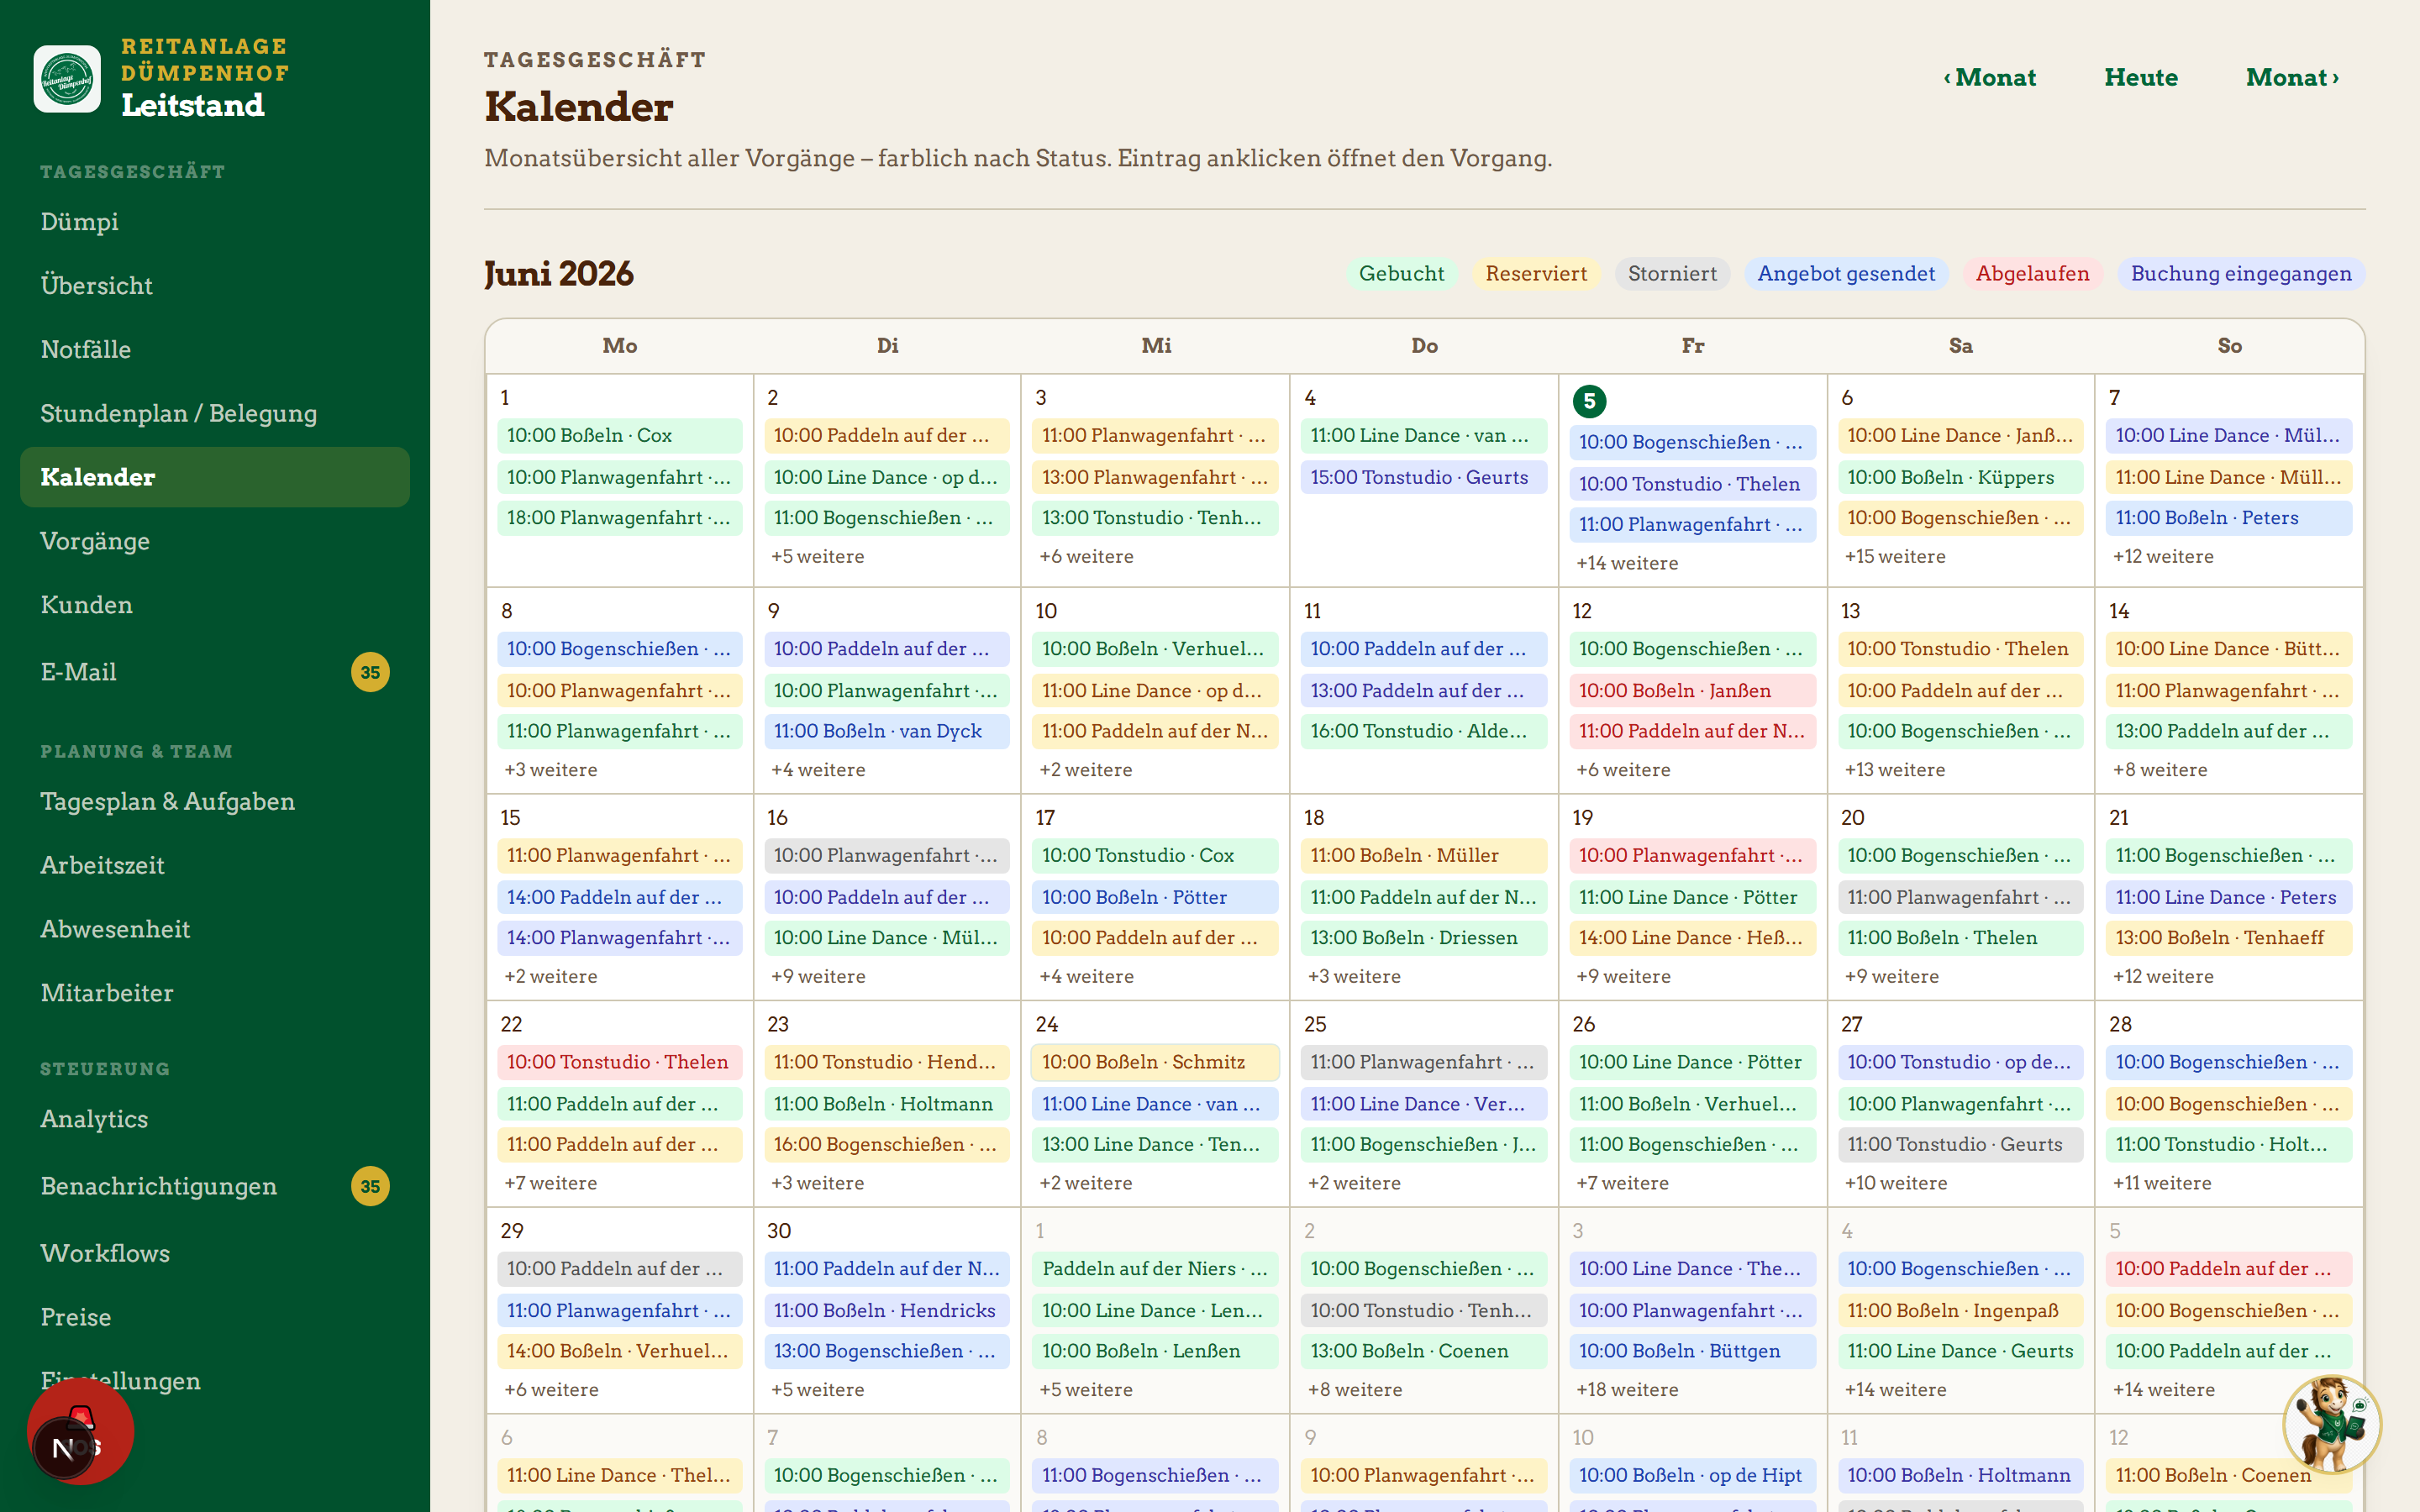
Task: Open Übersicht in the sidebar
Action: 215,285
